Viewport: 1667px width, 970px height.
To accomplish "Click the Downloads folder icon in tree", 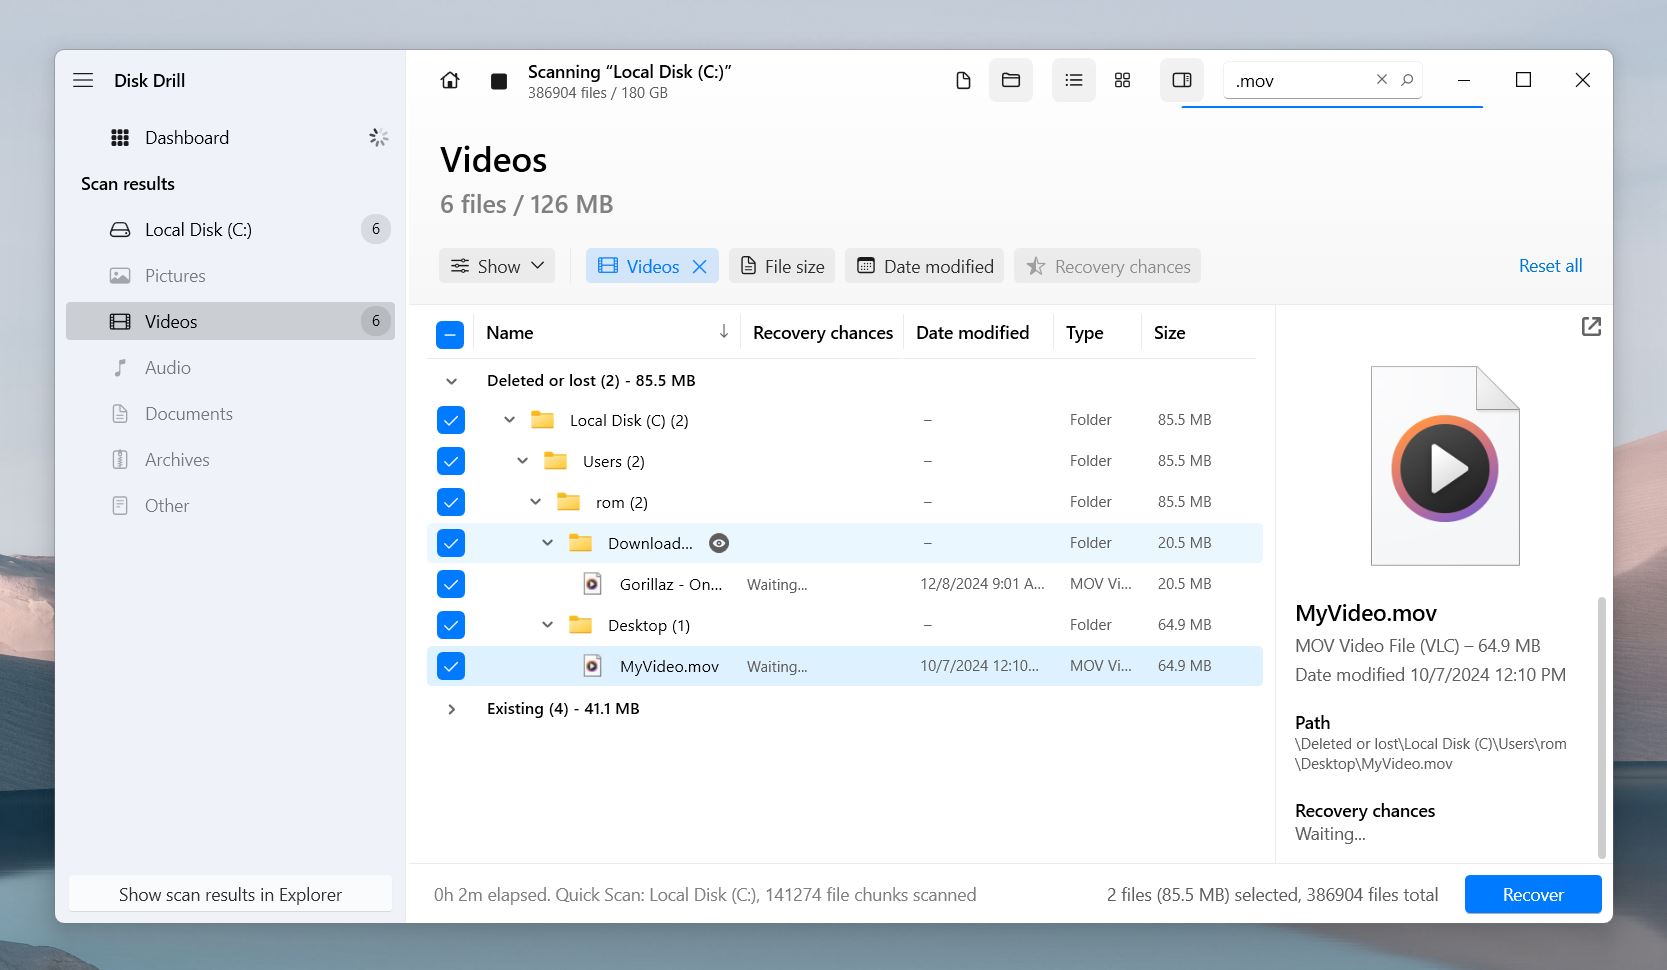I will [580, 543].
